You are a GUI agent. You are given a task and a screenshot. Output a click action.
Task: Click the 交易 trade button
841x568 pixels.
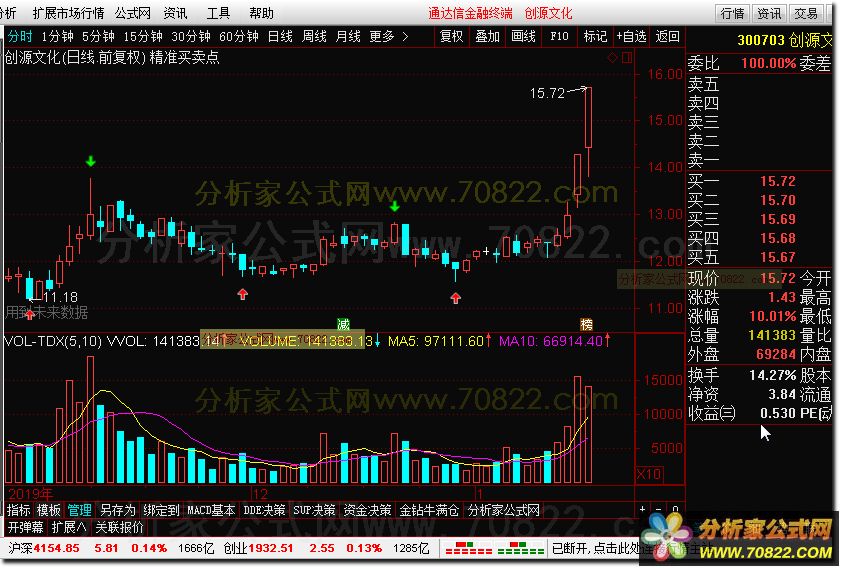click(805, 13)
